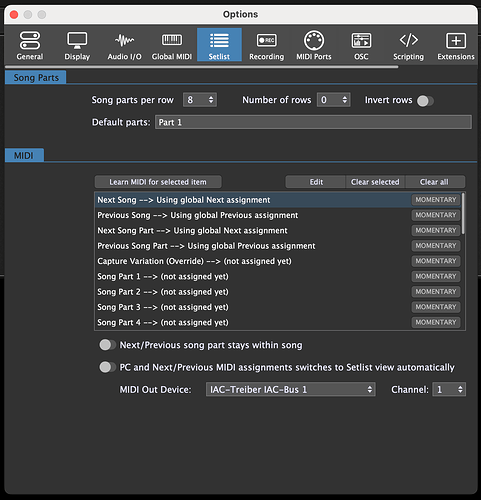Click the MIDI list vertical scrollbar

(464, 213)
